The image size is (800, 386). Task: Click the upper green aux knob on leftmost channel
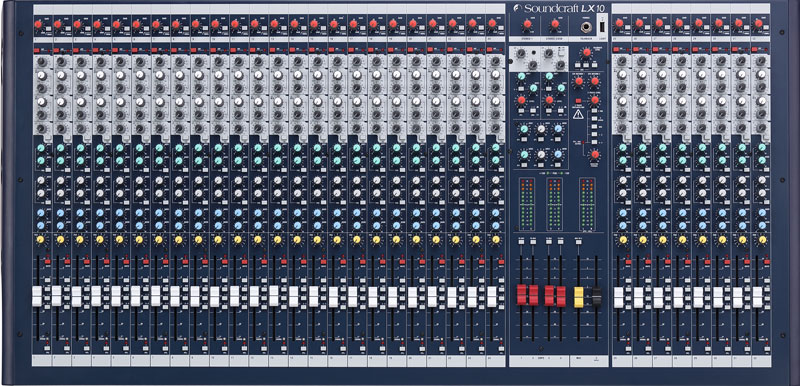pyautogui.click(x=40, y=148)
